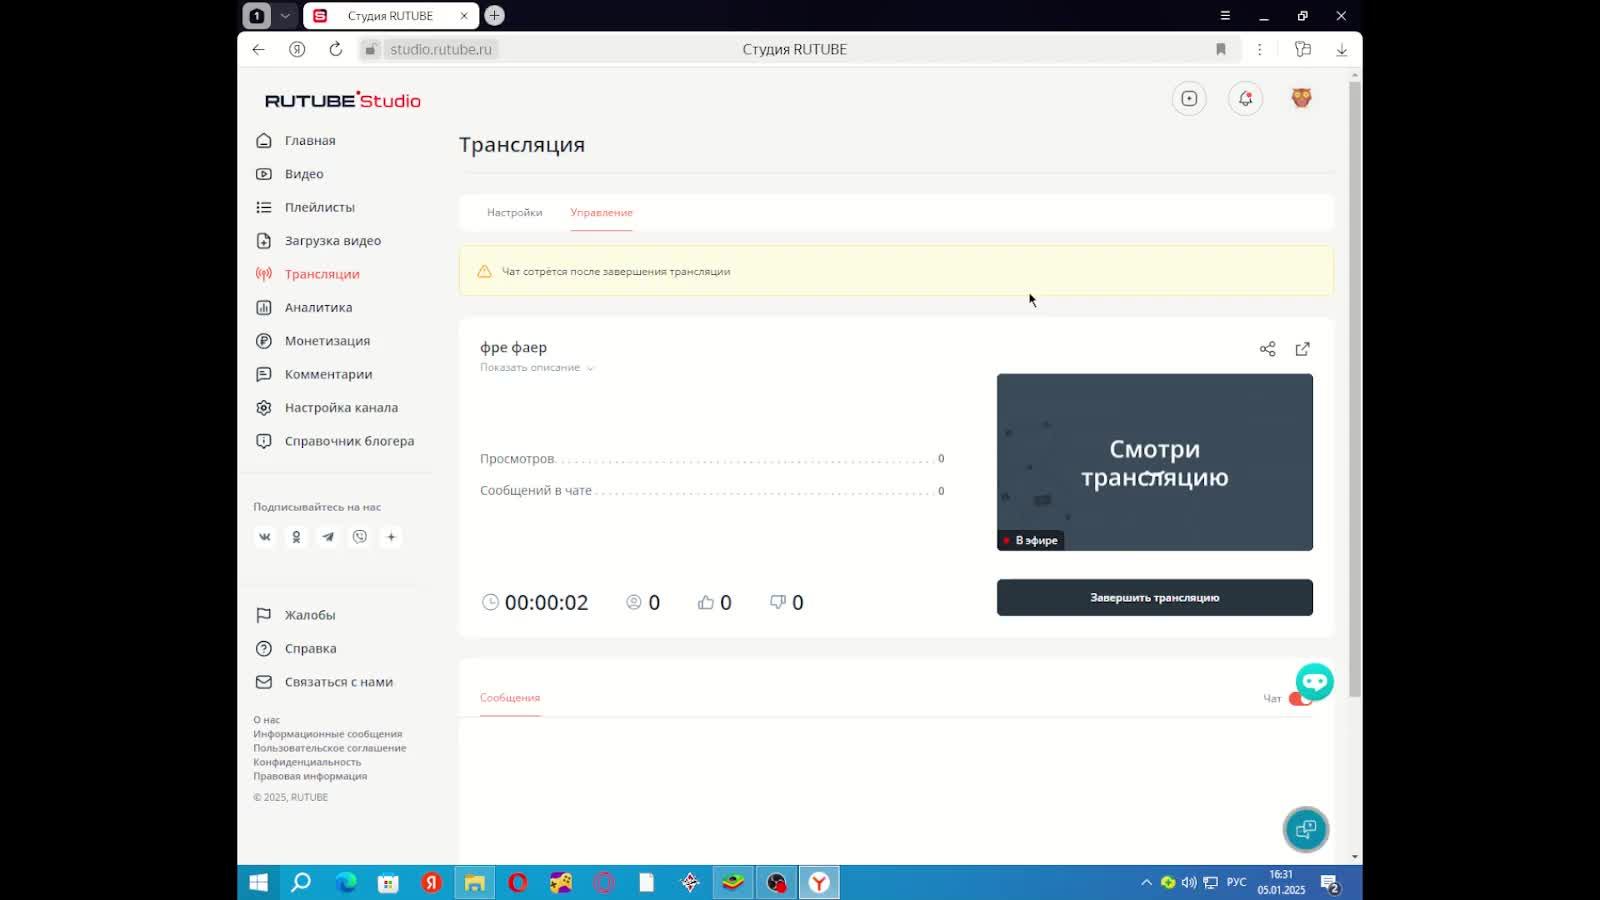The width and height of the screenshot is (1600, 900).
Task: Click the В эфире live badge
Action: [x=1032, y=541]
